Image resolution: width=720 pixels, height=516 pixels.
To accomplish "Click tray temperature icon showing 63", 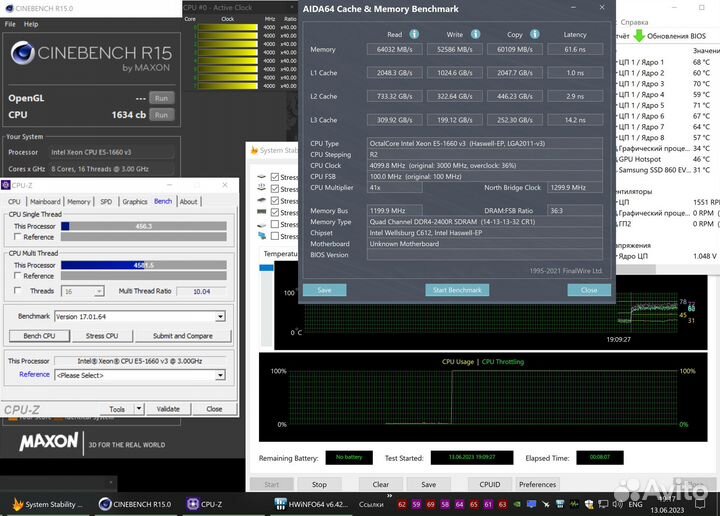I will pos(502,504).
